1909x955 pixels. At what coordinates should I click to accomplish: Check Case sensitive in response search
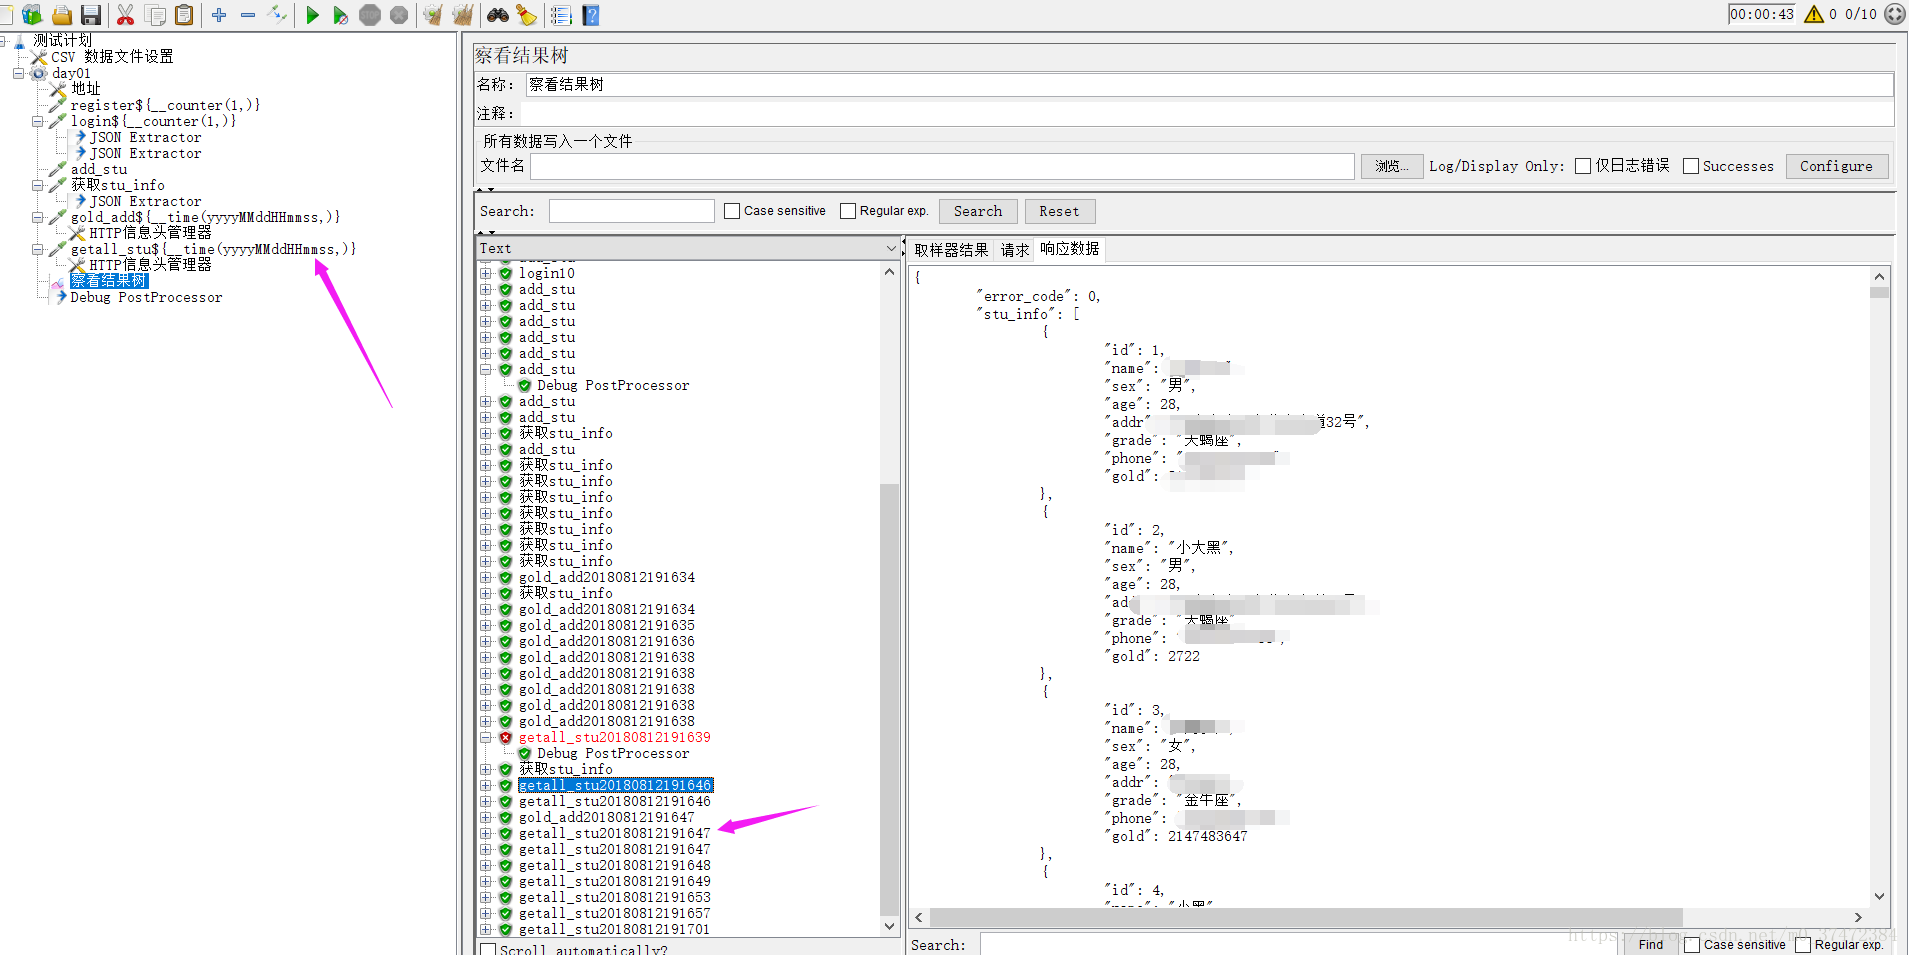tap(1692, 945)
